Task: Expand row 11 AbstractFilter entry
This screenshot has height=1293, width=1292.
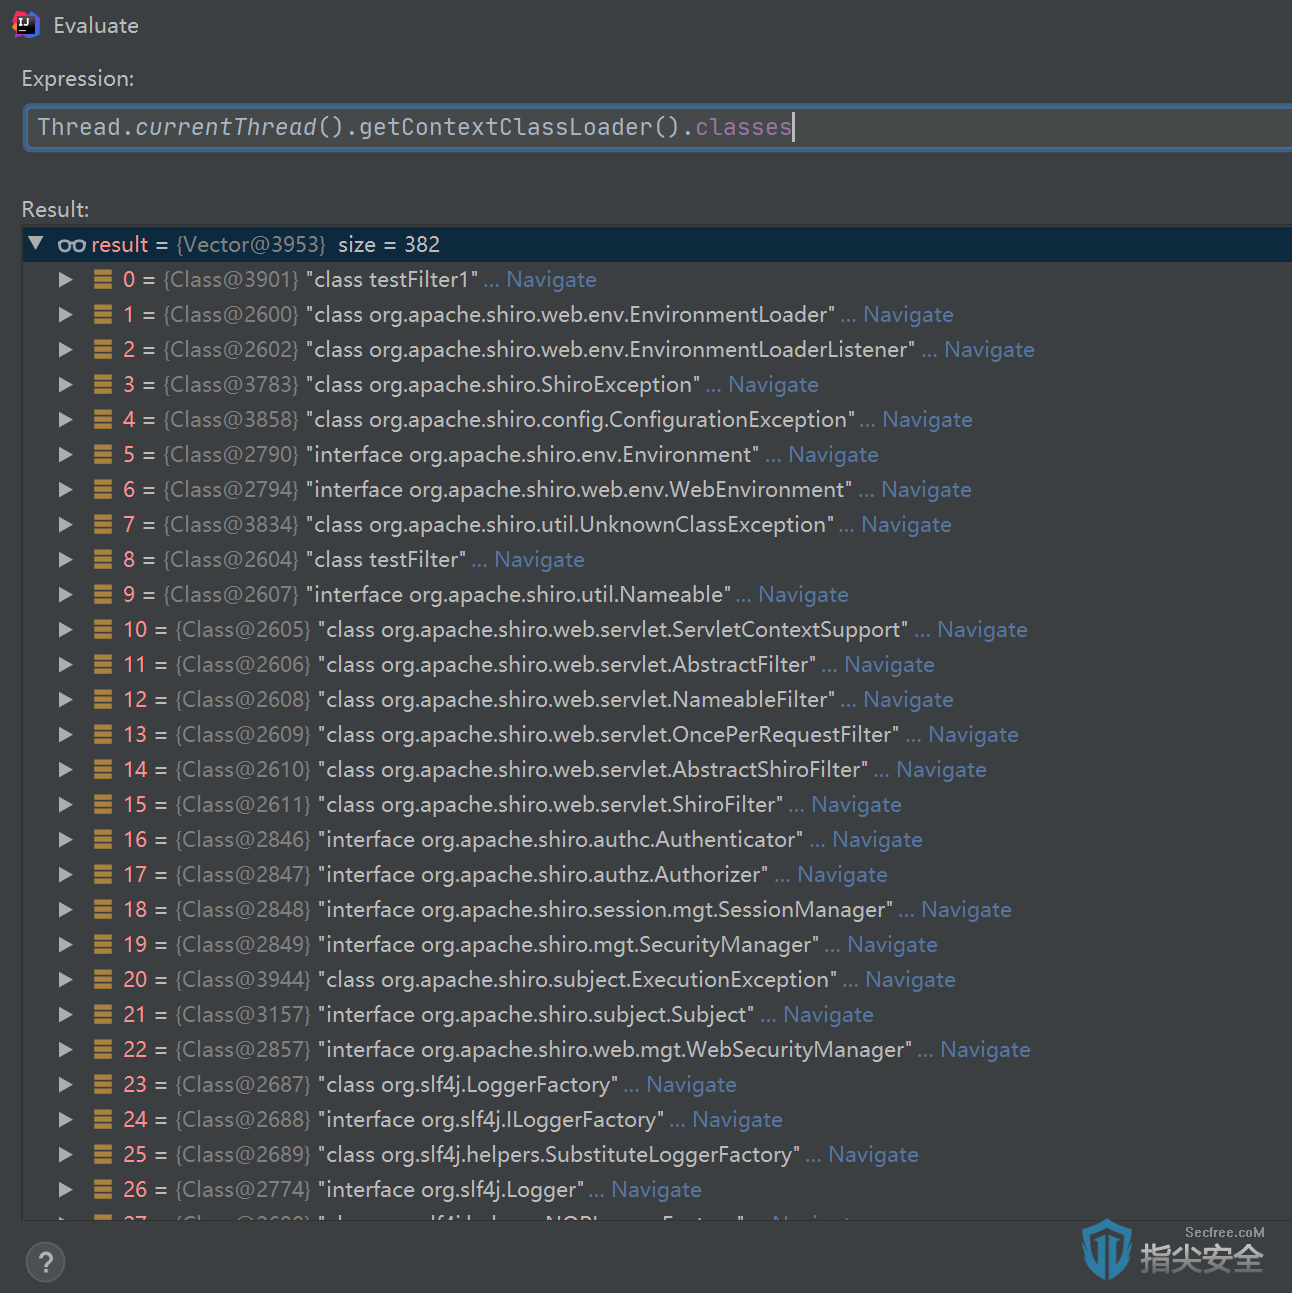Action: 66,665
